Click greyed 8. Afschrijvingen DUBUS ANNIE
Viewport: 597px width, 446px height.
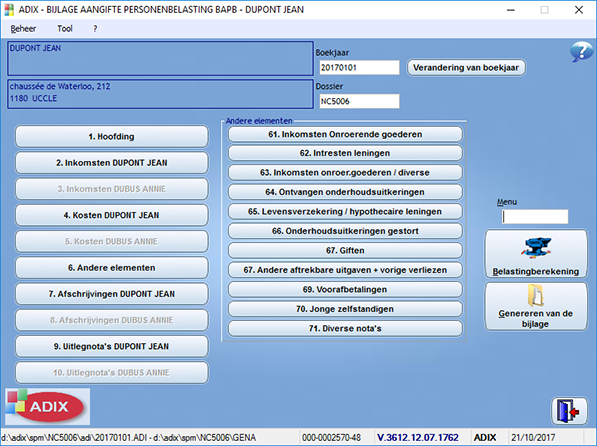click(x=112, y=321)
